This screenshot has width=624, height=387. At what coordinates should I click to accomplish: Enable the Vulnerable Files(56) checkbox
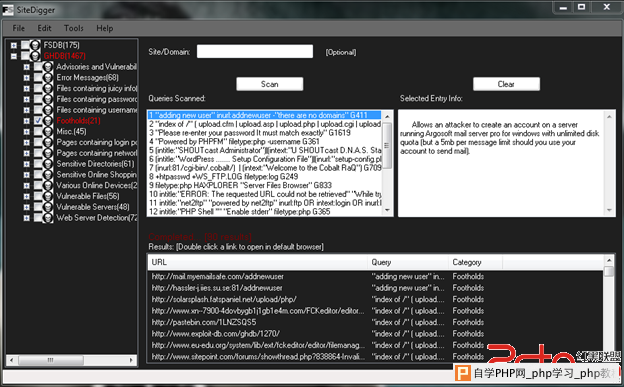38,196
